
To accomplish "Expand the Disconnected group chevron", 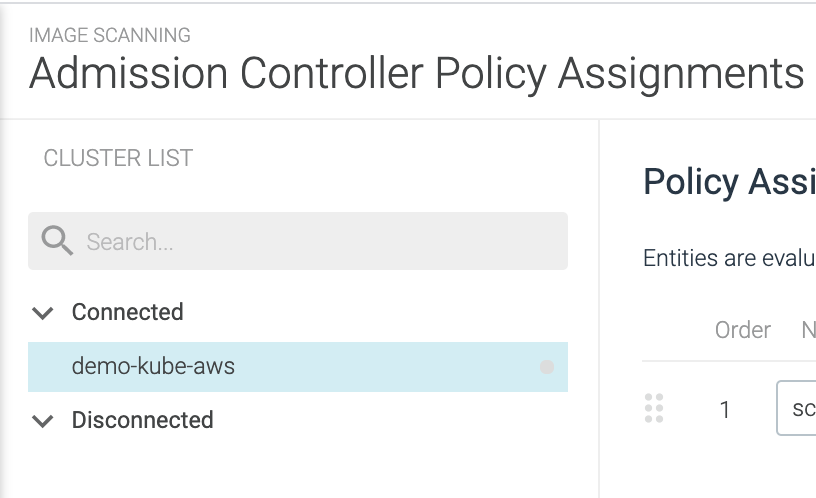I will coord(42,421).
